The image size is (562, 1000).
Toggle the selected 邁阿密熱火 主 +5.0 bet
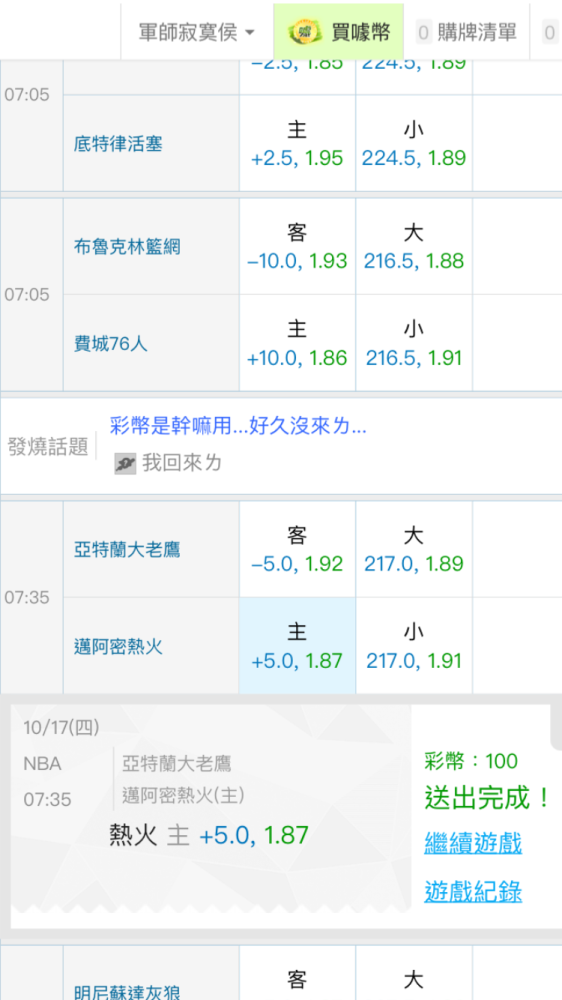tap(297, 646)
